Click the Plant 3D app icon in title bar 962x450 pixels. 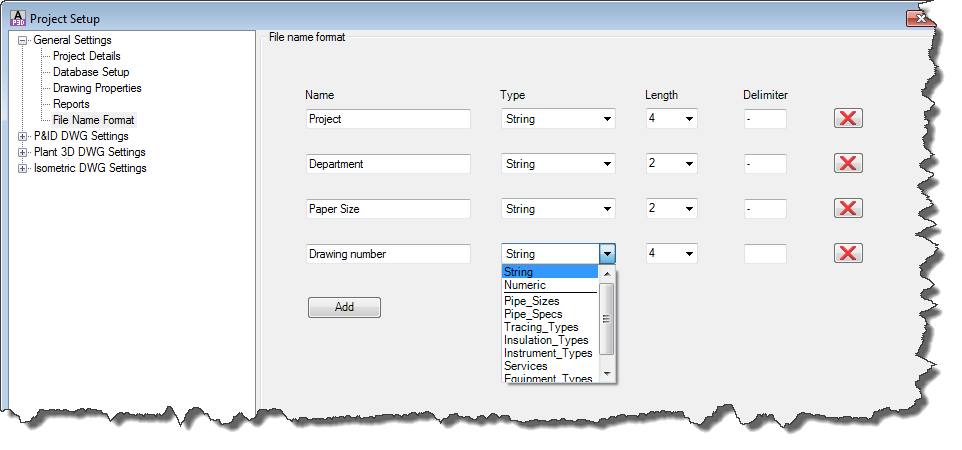[x=18, y=18]
